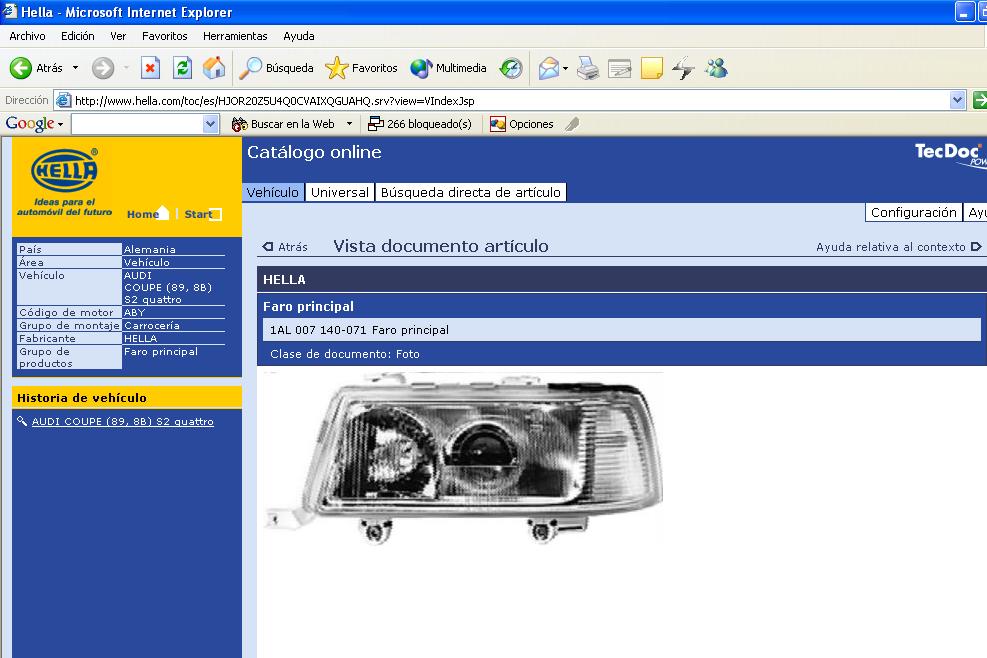Click the lightning bolt toolbar icon
The height and width of the screenshot is (658, 987).
coord(683,68)
